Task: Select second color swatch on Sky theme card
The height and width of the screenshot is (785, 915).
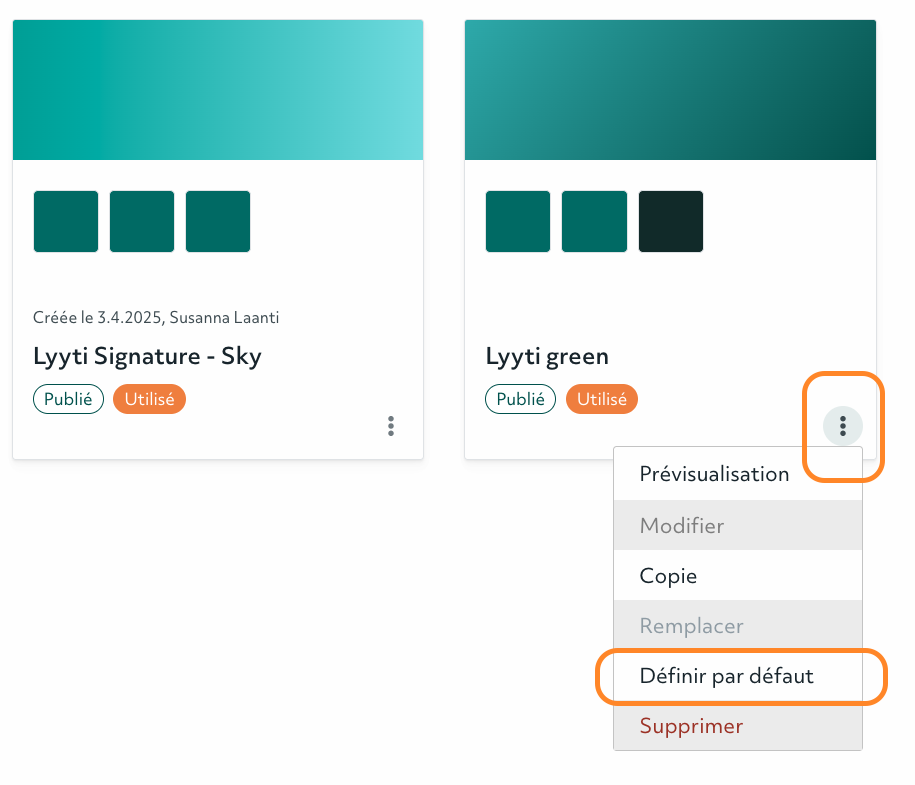Action: 142,221
